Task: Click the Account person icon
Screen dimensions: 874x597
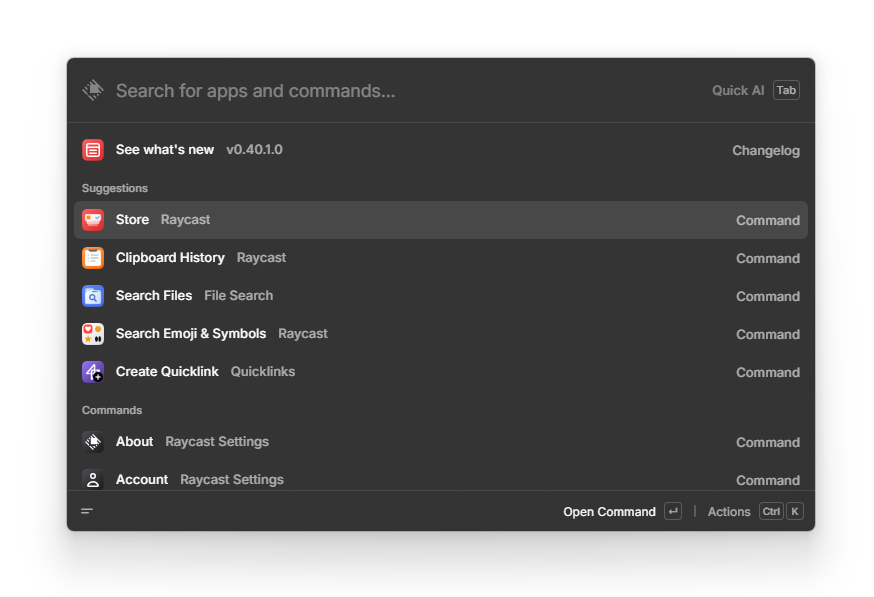Action: point(93,479)
